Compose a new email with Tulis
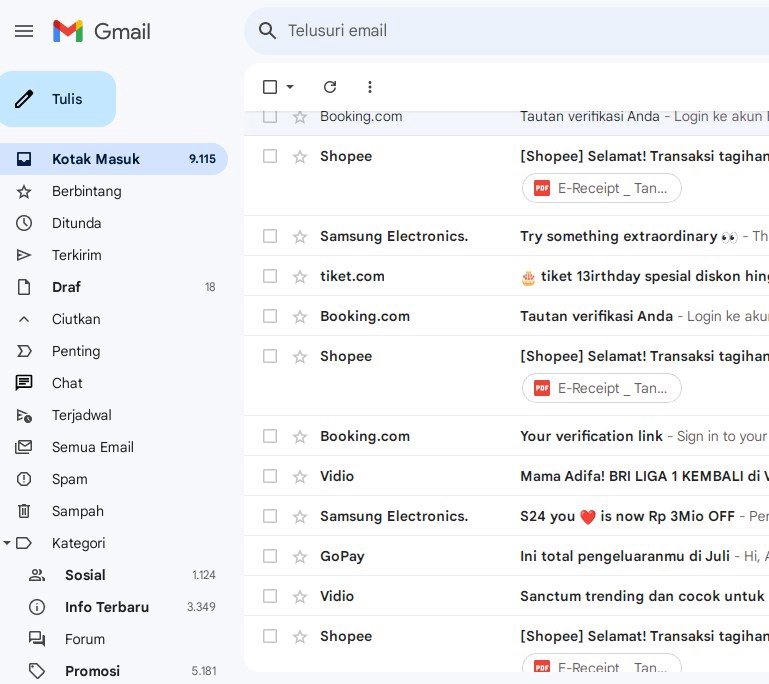 pos(58,99)
